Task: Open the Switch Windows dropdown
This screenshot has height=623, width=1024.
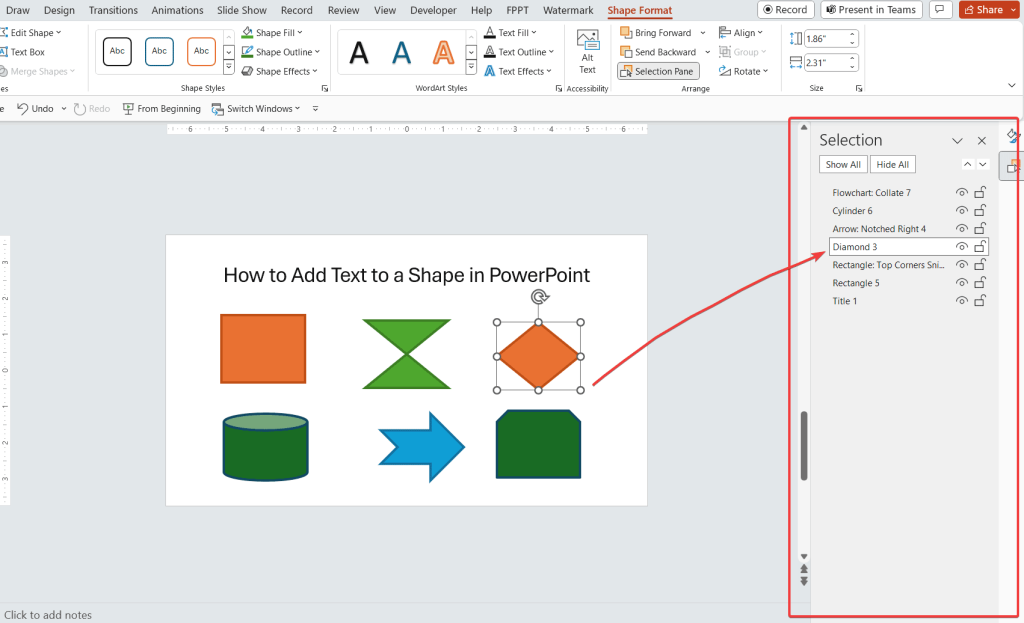Action: [259, 108]
